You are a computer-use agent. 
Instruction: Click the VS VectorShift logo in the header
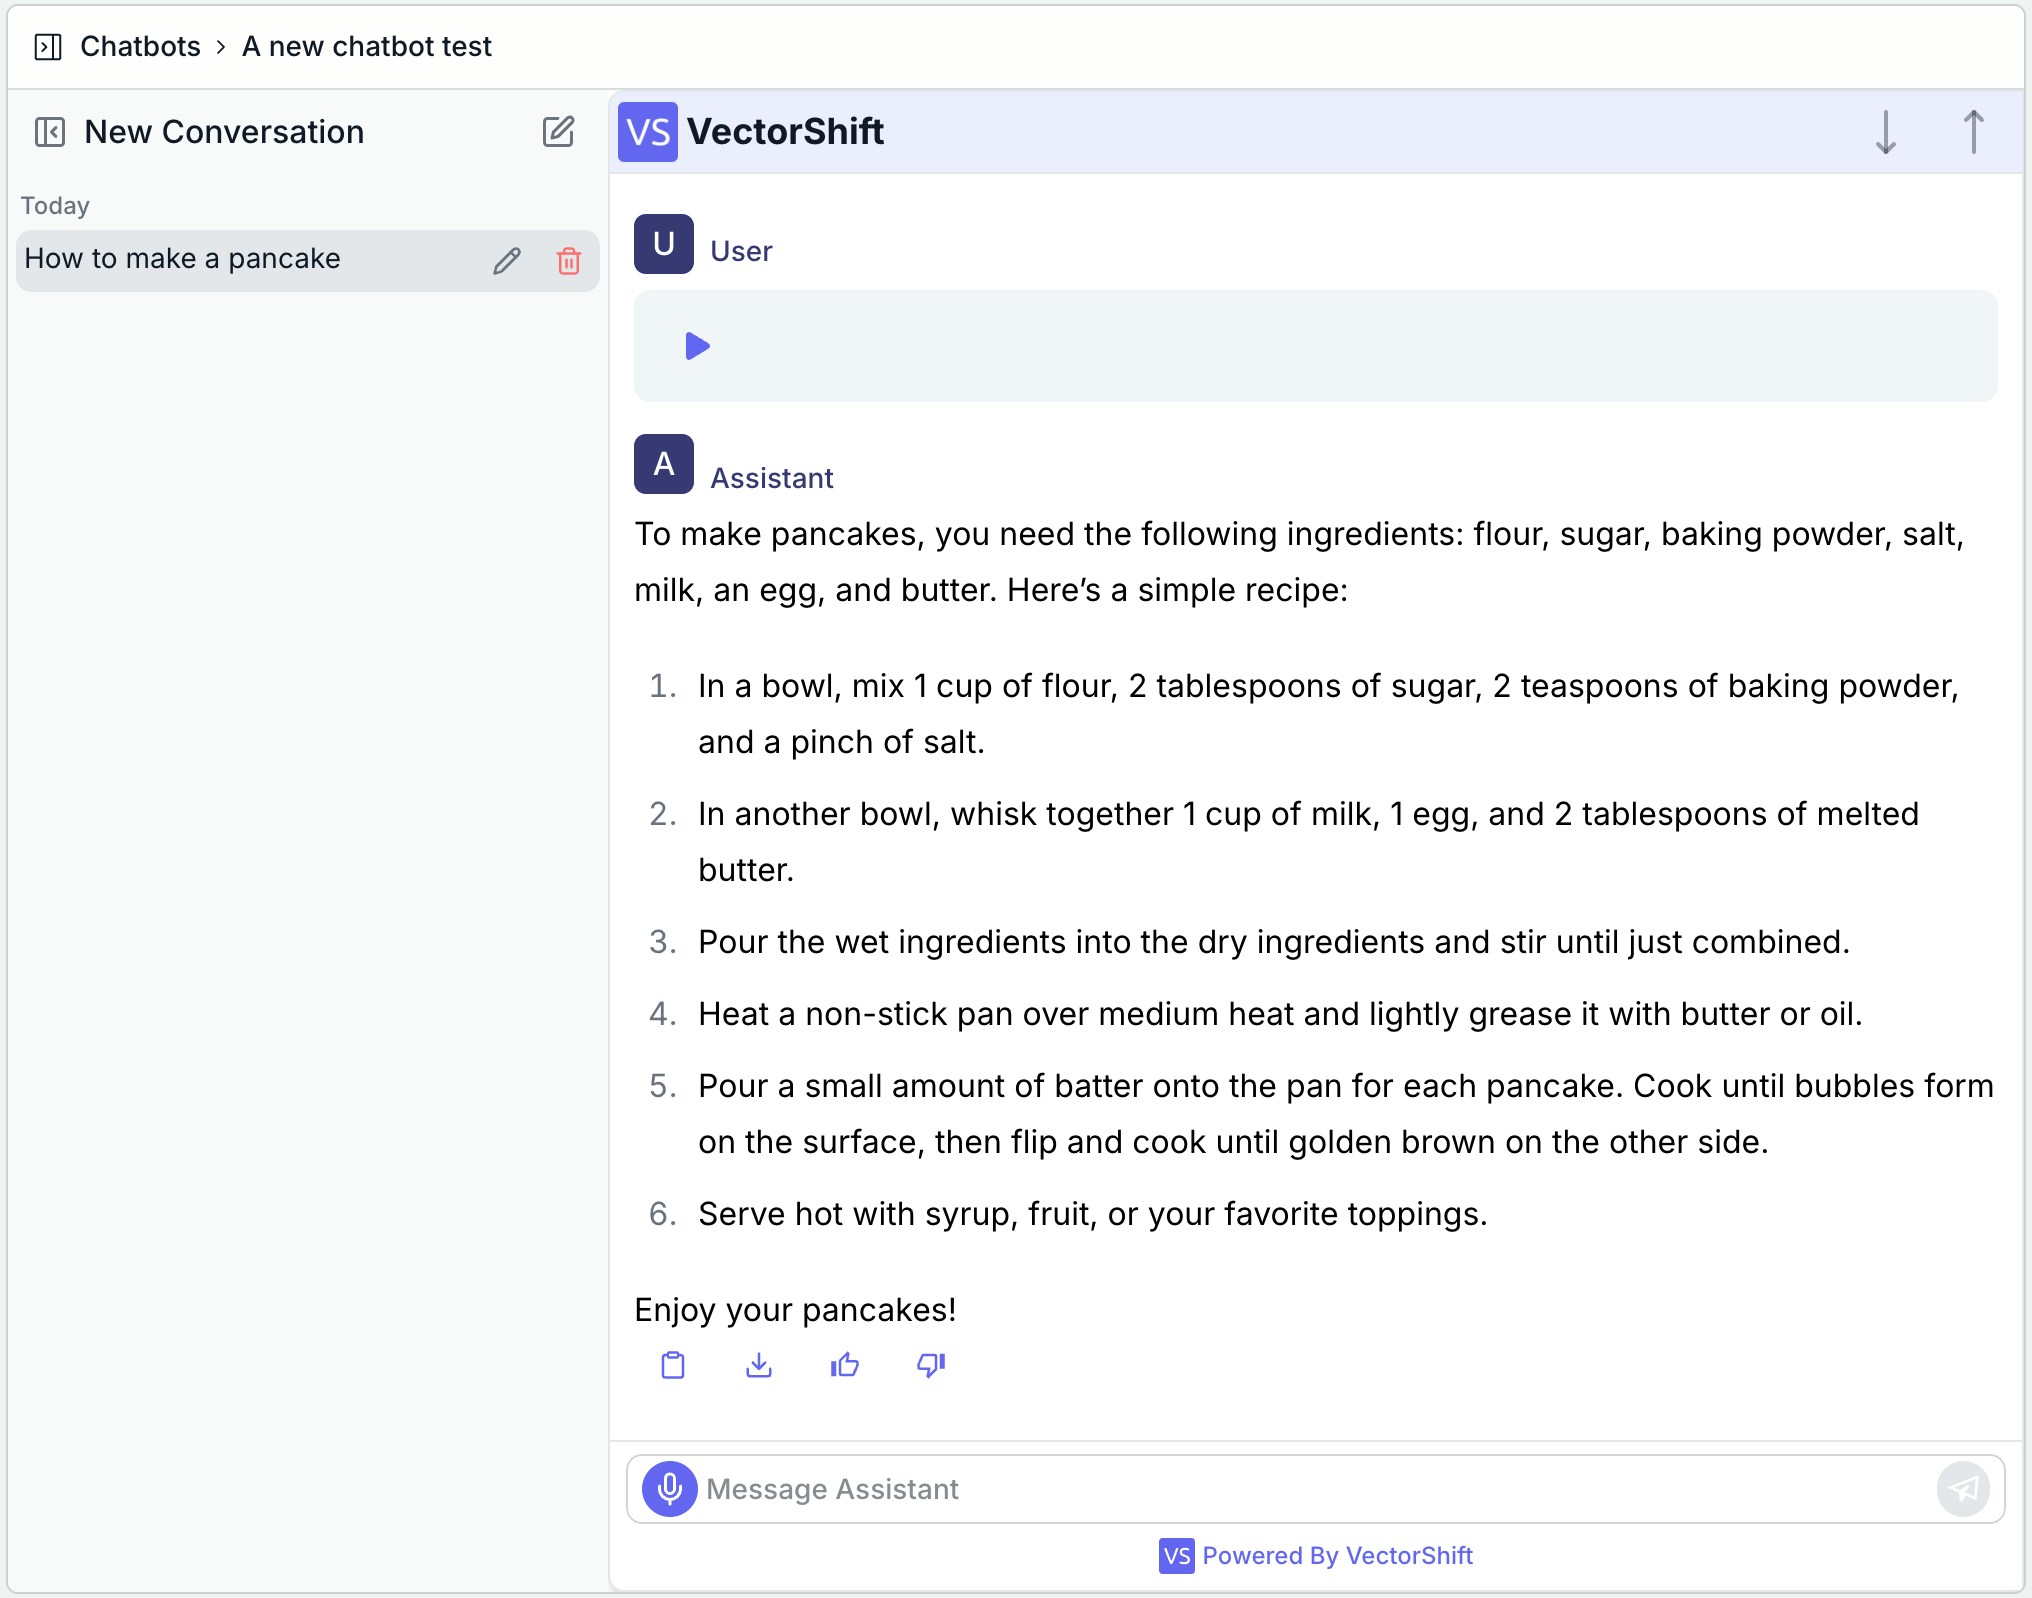(x=648, y=131)
